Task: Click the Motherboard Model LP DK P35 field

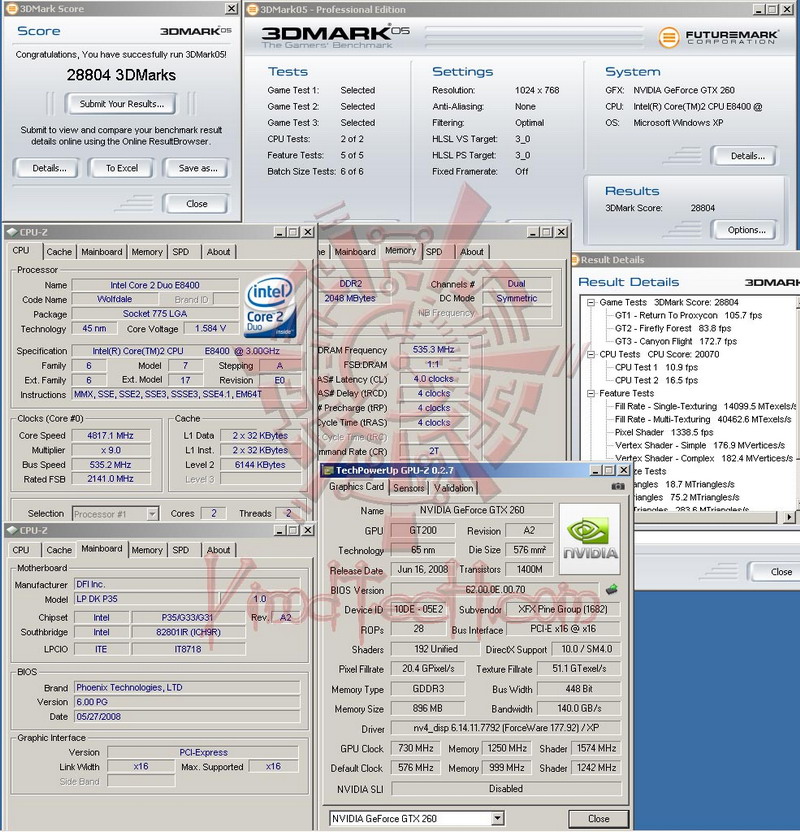Action: pyautogui.click(x=146, y=599)
